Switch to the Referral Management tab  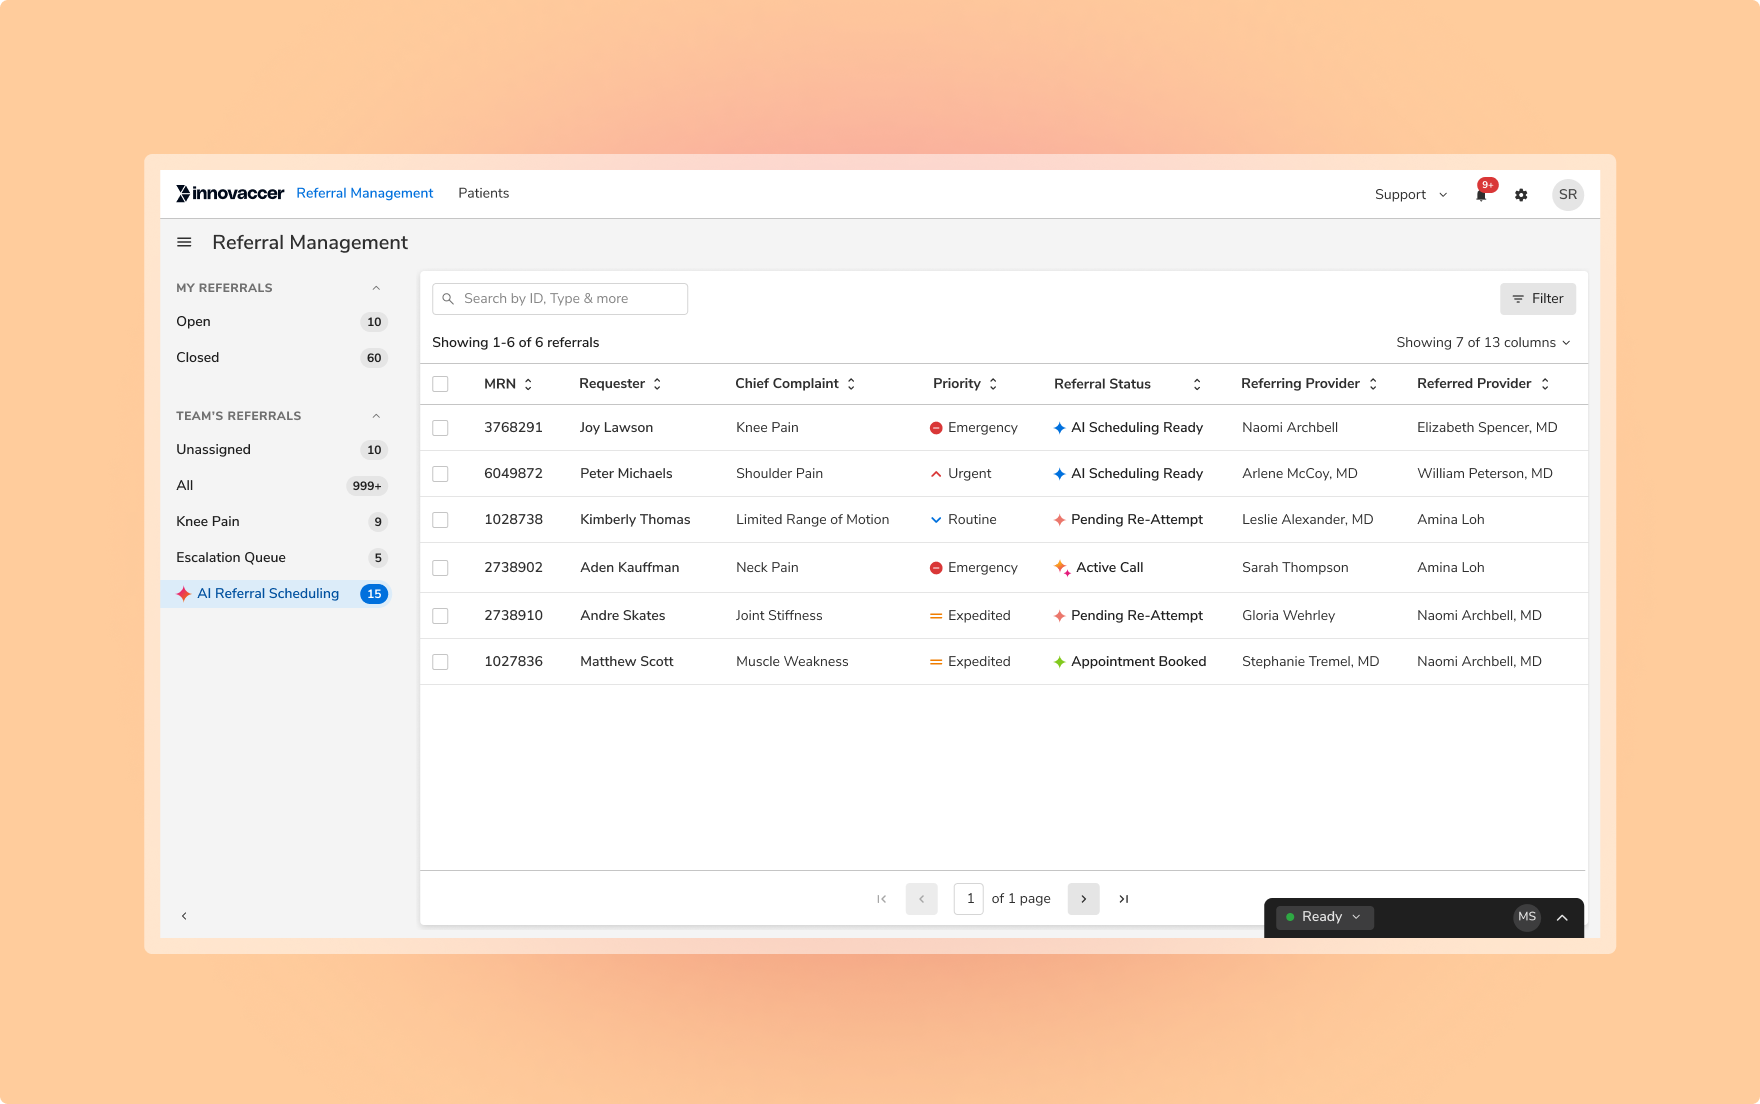pos(365,193)
